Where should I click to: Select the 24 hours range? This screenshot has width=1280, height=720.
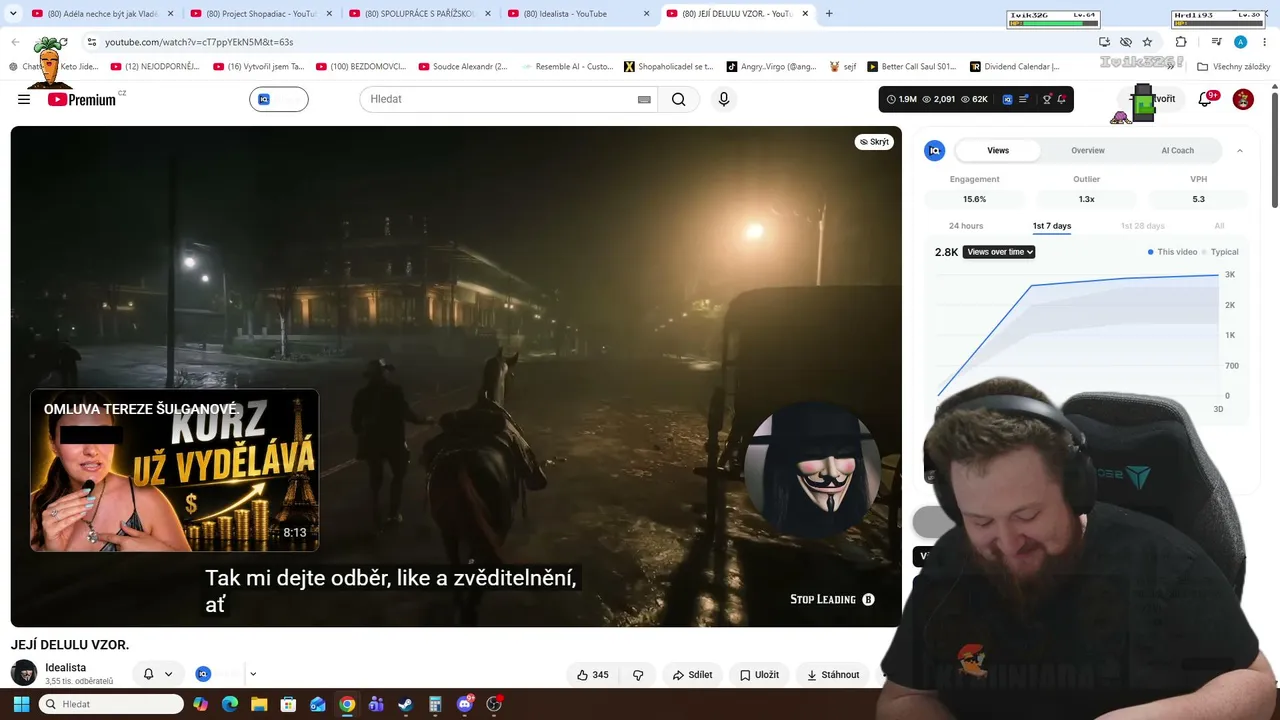(x=966, y=226)
